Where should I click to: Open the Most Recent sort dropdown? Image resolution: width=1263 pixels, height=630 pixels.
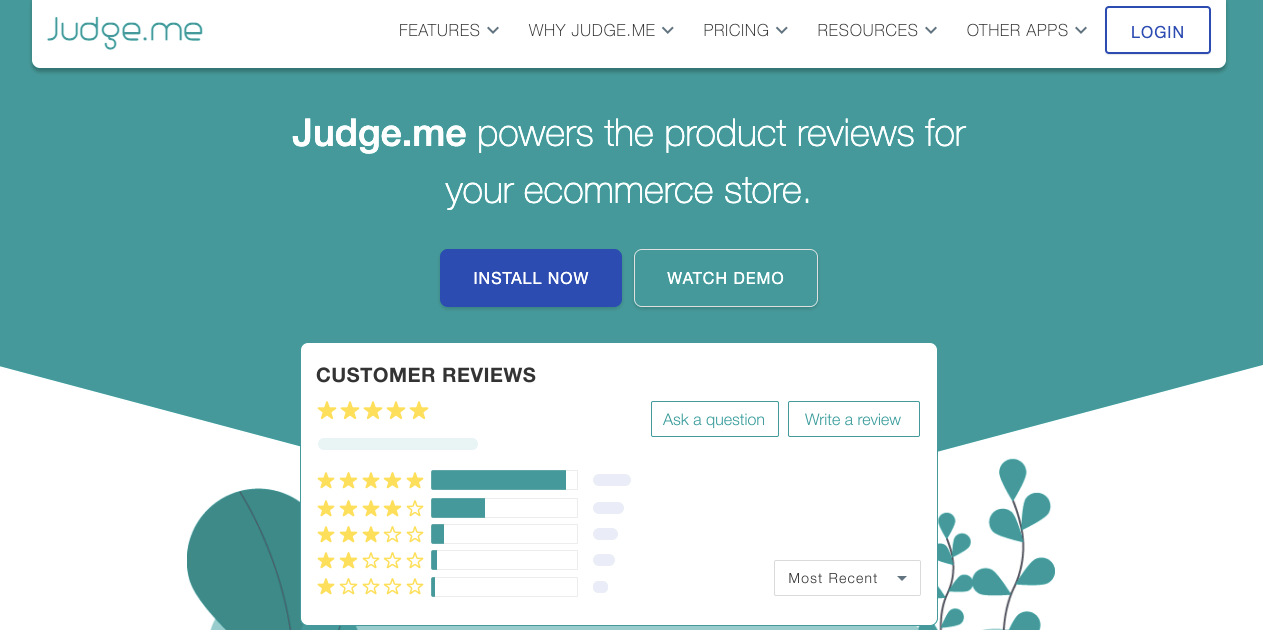click(x=847, y=578)
